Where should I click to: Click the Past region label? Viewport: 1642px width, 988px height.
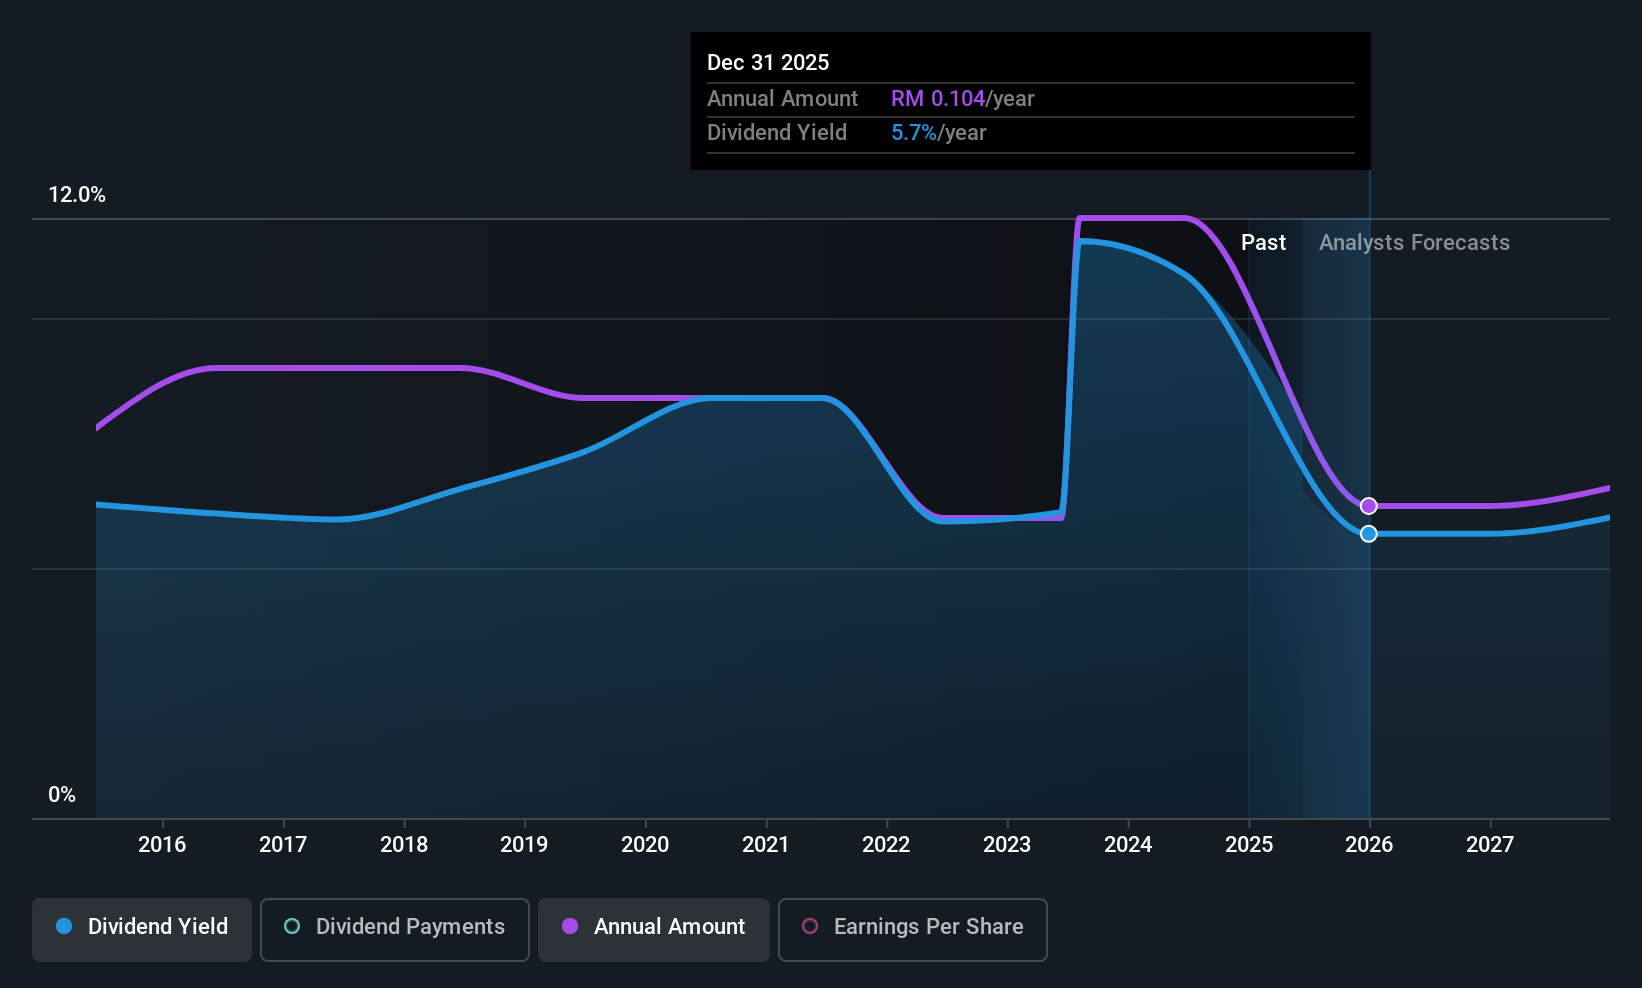(x=1263, y=243)
